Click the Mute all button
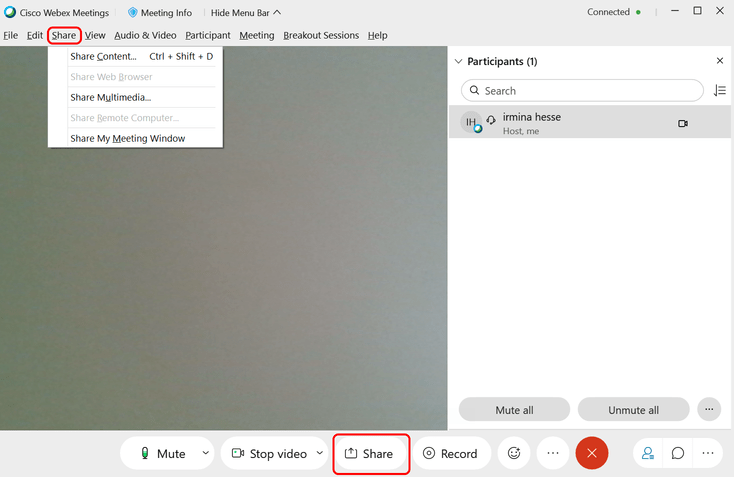Screen dimensions: 734x477 click(x=514, y=409)
